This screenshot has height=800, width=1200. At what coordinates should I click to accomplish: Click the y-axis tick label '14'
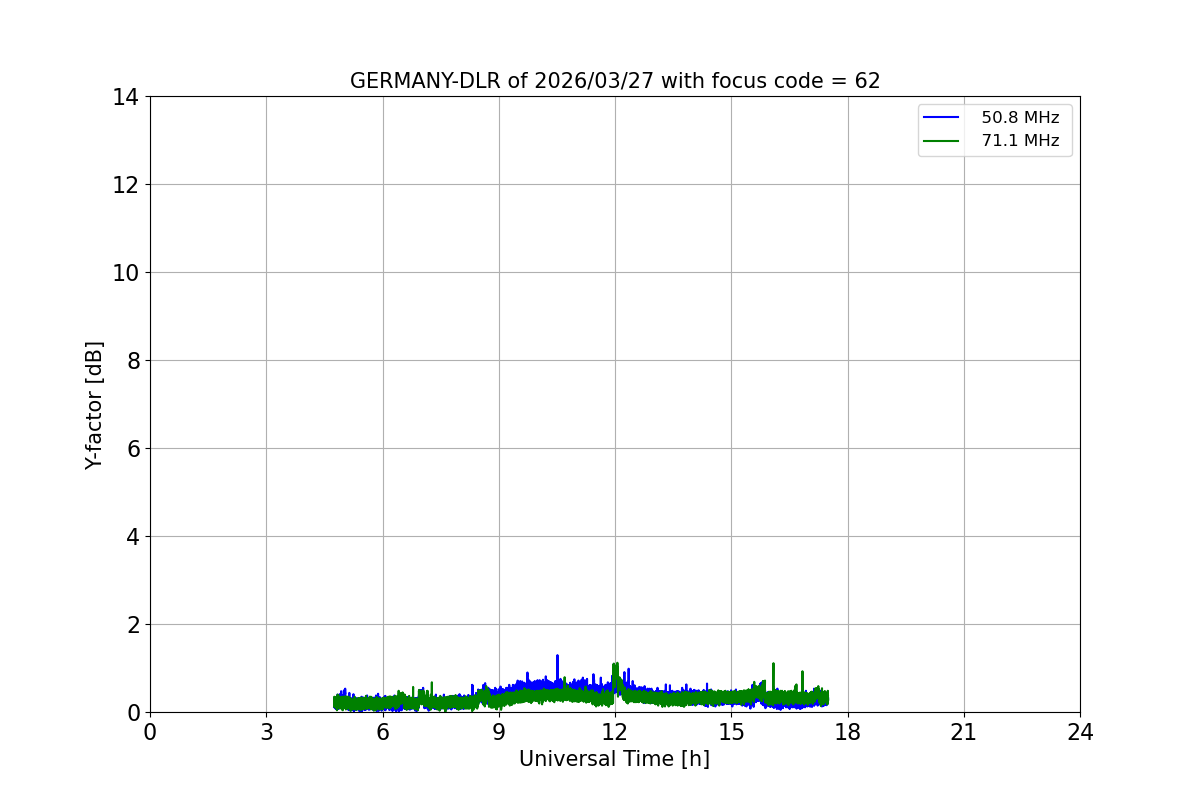point(126,97)
